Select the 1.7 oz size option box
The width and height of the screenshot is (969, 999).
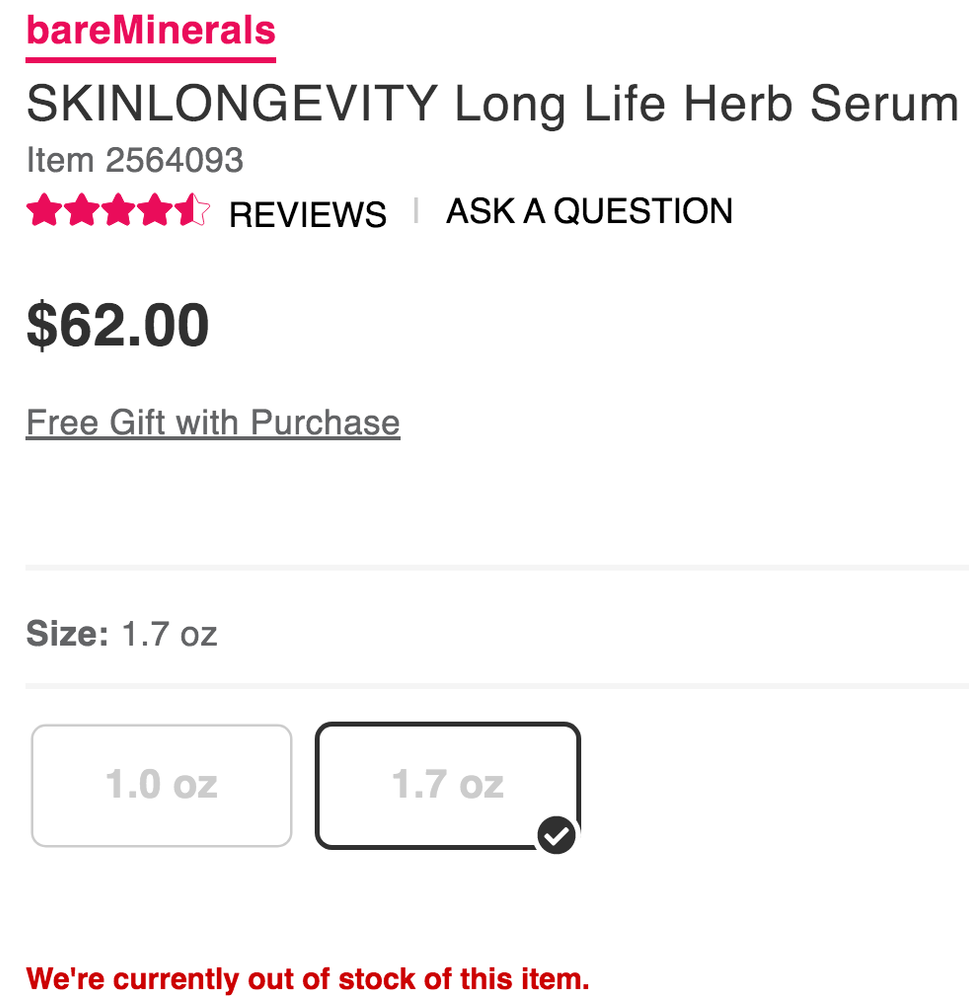coord(447,785)
